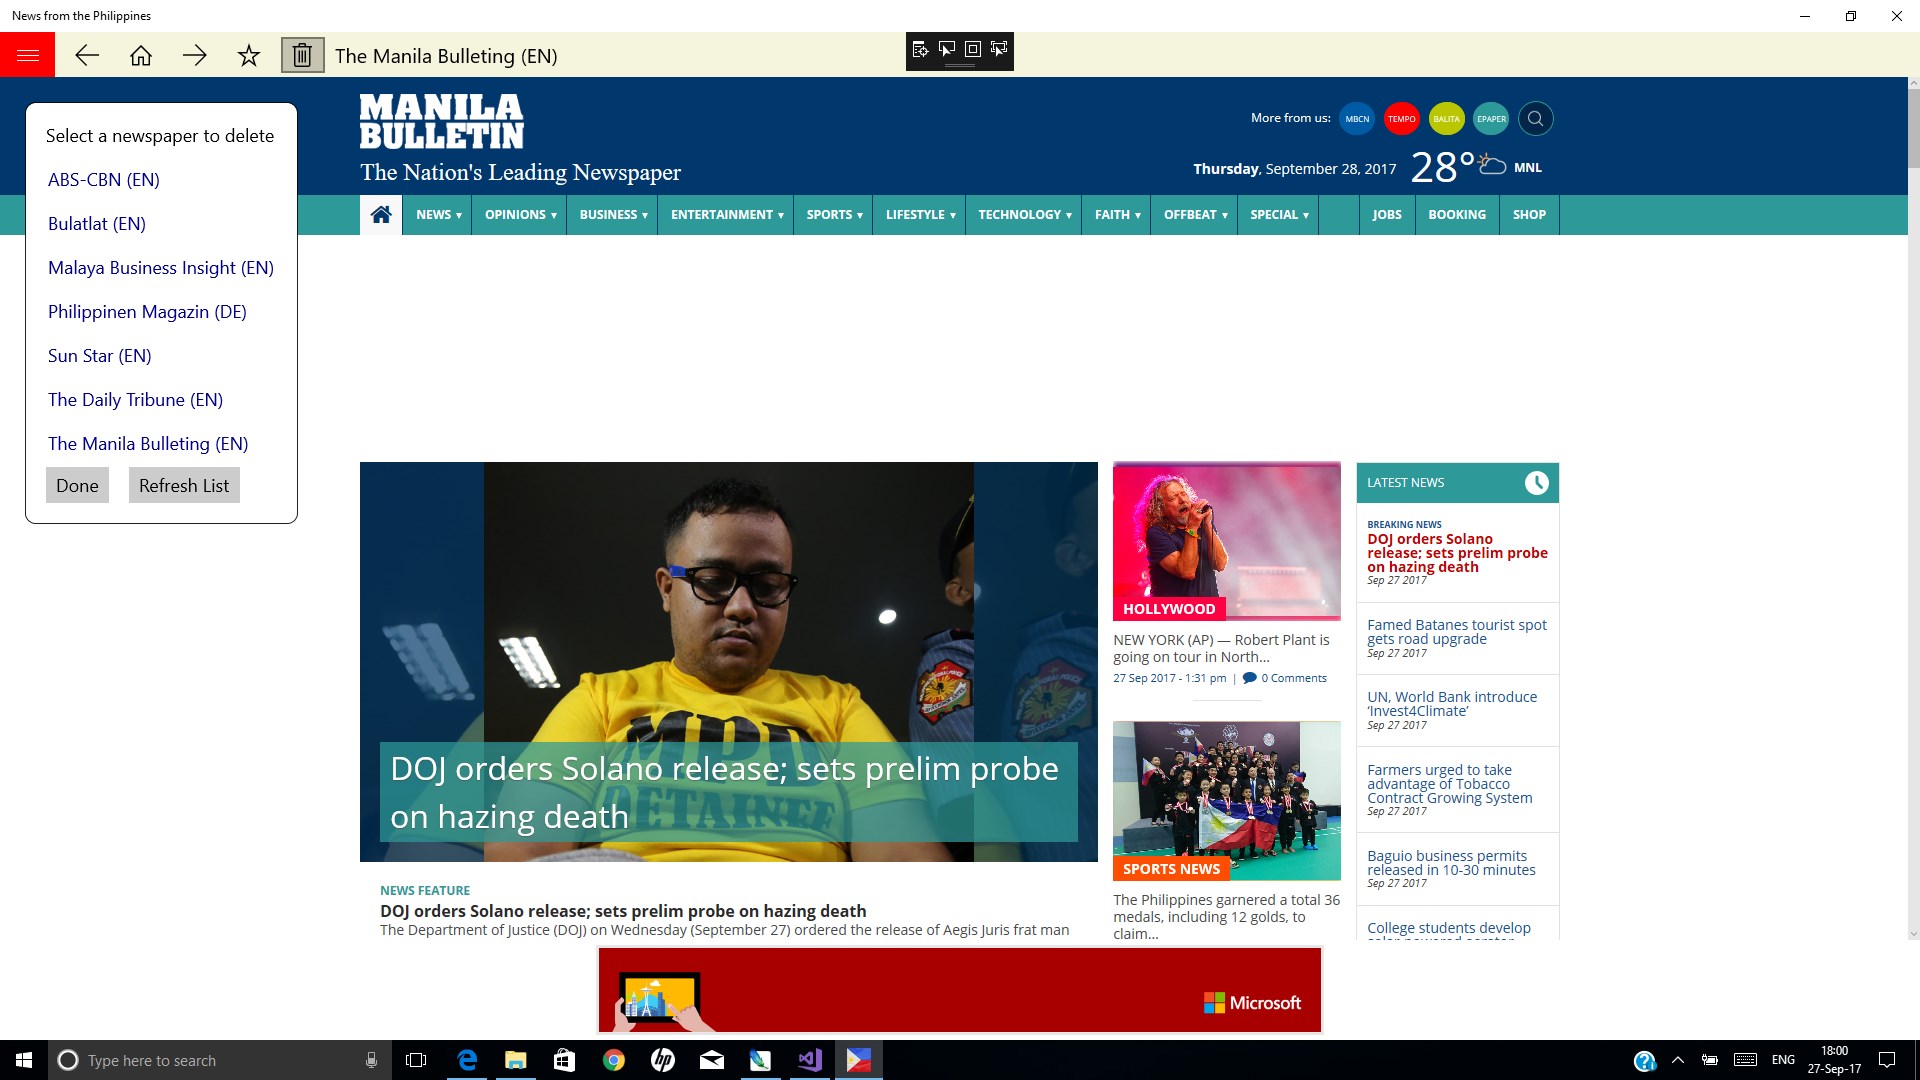Open Manila Bulletin search magnifier
Screen dimensions: 1920x1080
coord(1535,118)
